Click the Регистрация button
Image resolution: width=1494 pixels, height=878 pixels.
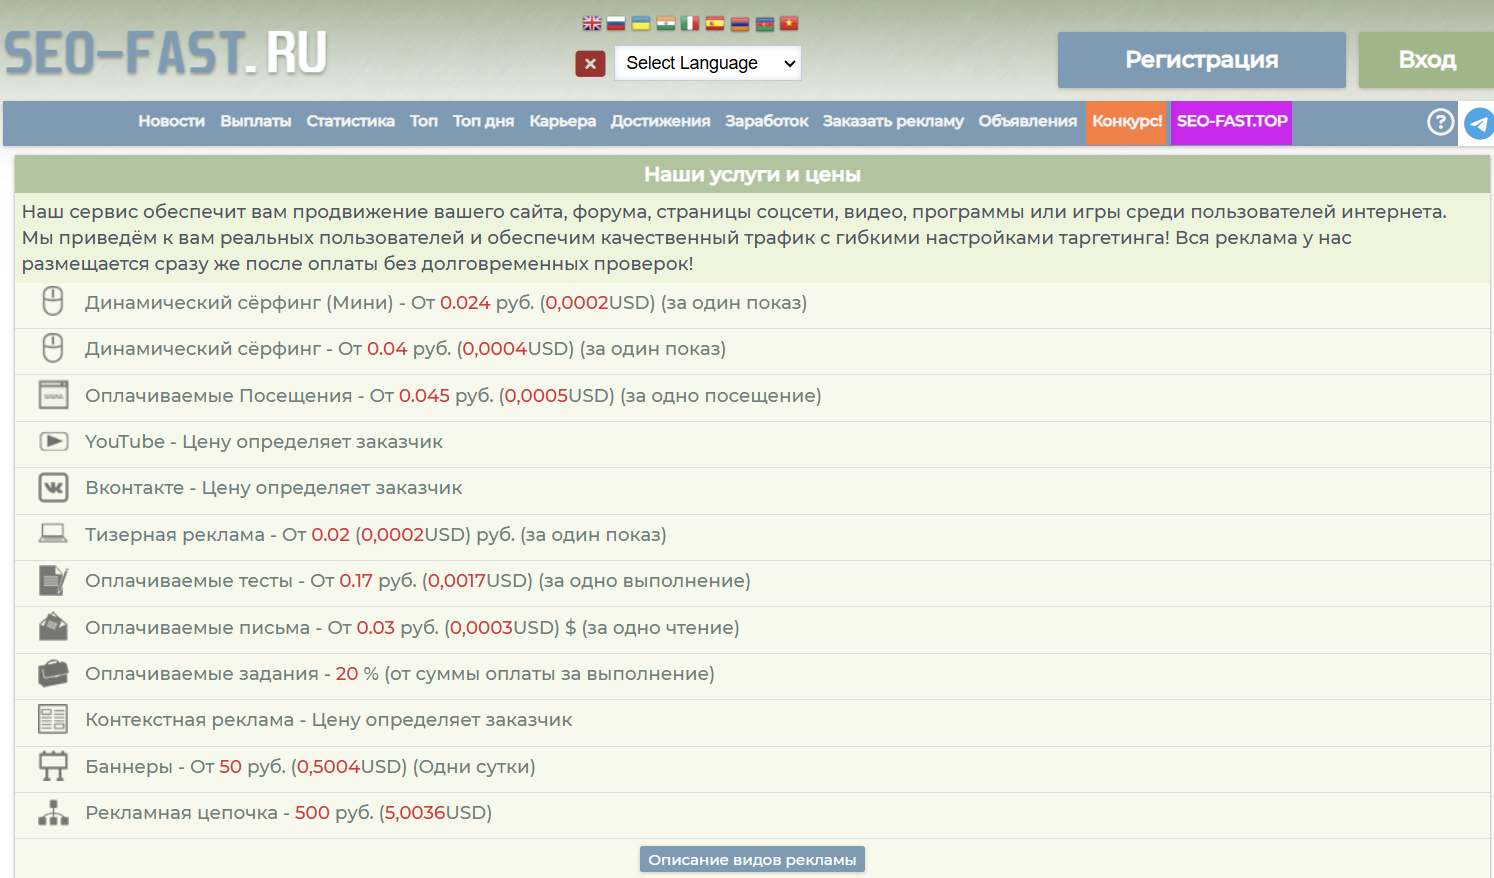[x=1202, y=60]
